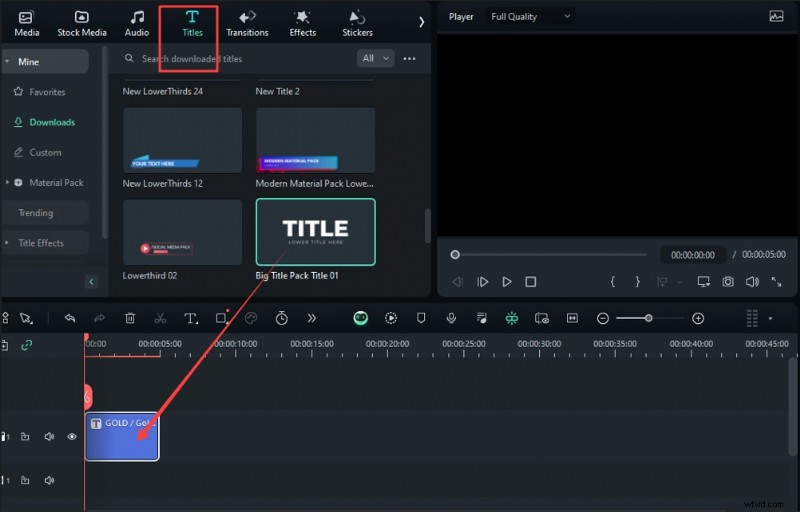Click the Undo arrow in timeline toolbar
This screenshot has width=800, height=512.
70,318
